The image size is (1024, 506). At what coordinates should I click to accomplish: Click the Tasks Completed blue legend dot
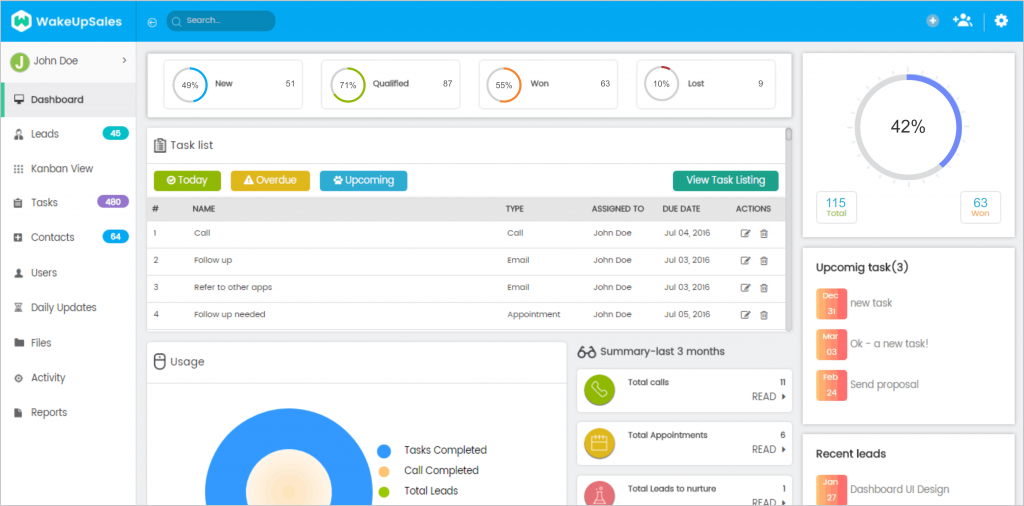384,451
